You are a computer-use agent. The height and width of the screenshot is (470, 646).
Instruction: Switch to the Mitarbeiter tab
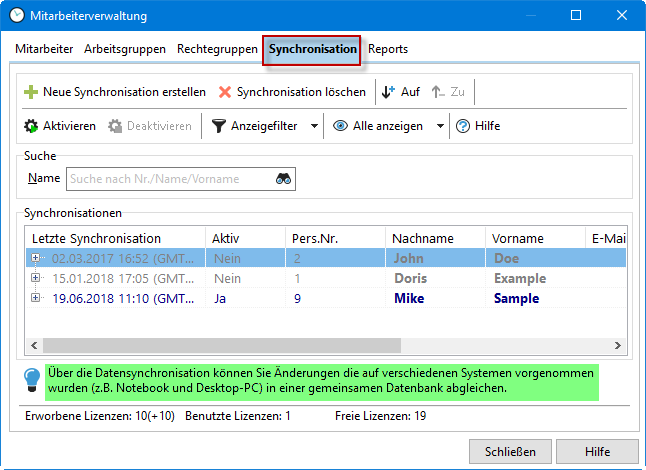(x=45, y=49)
